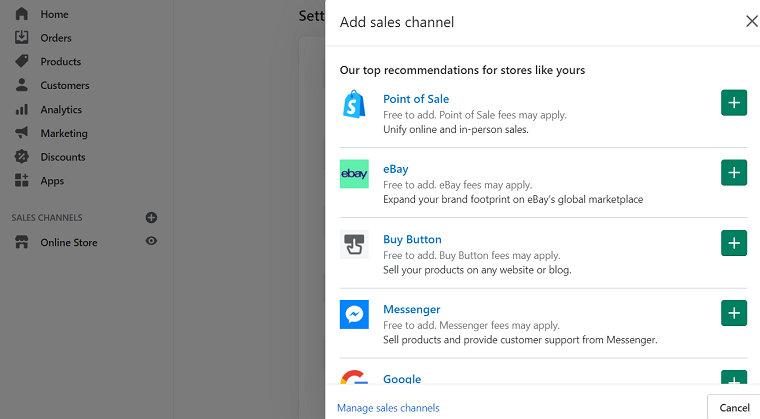Click the plus icon beside Sales Channels
The height and width of the screenshot is (419, 760).
[151, 217]
